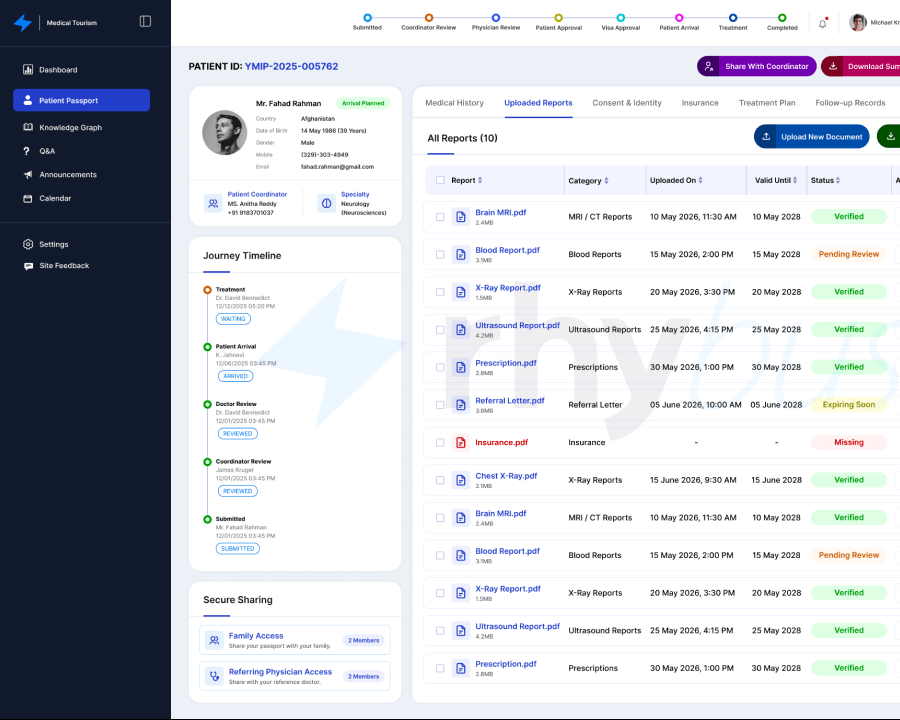Open the Chest X-Ray.pdf link

pyautogui.click(x=506, y=475)
